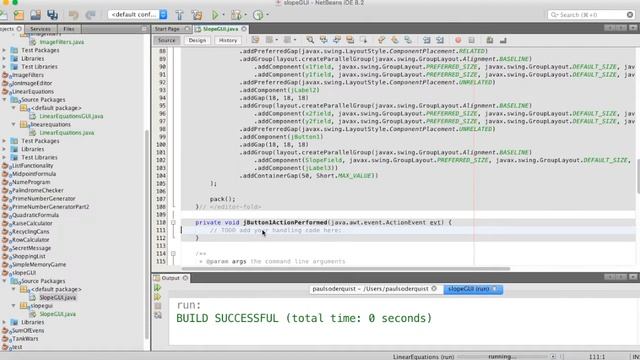Switch to Services tab
The width and height of the screenshot is (640, 360).
click(x=40, y=29)
